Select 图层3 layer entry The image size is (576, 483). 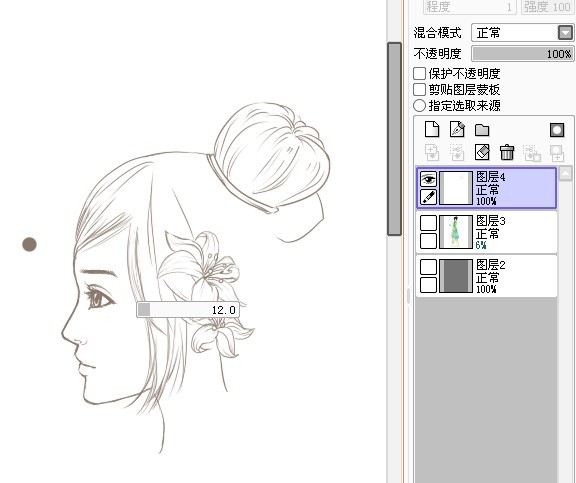click(487, 232)
